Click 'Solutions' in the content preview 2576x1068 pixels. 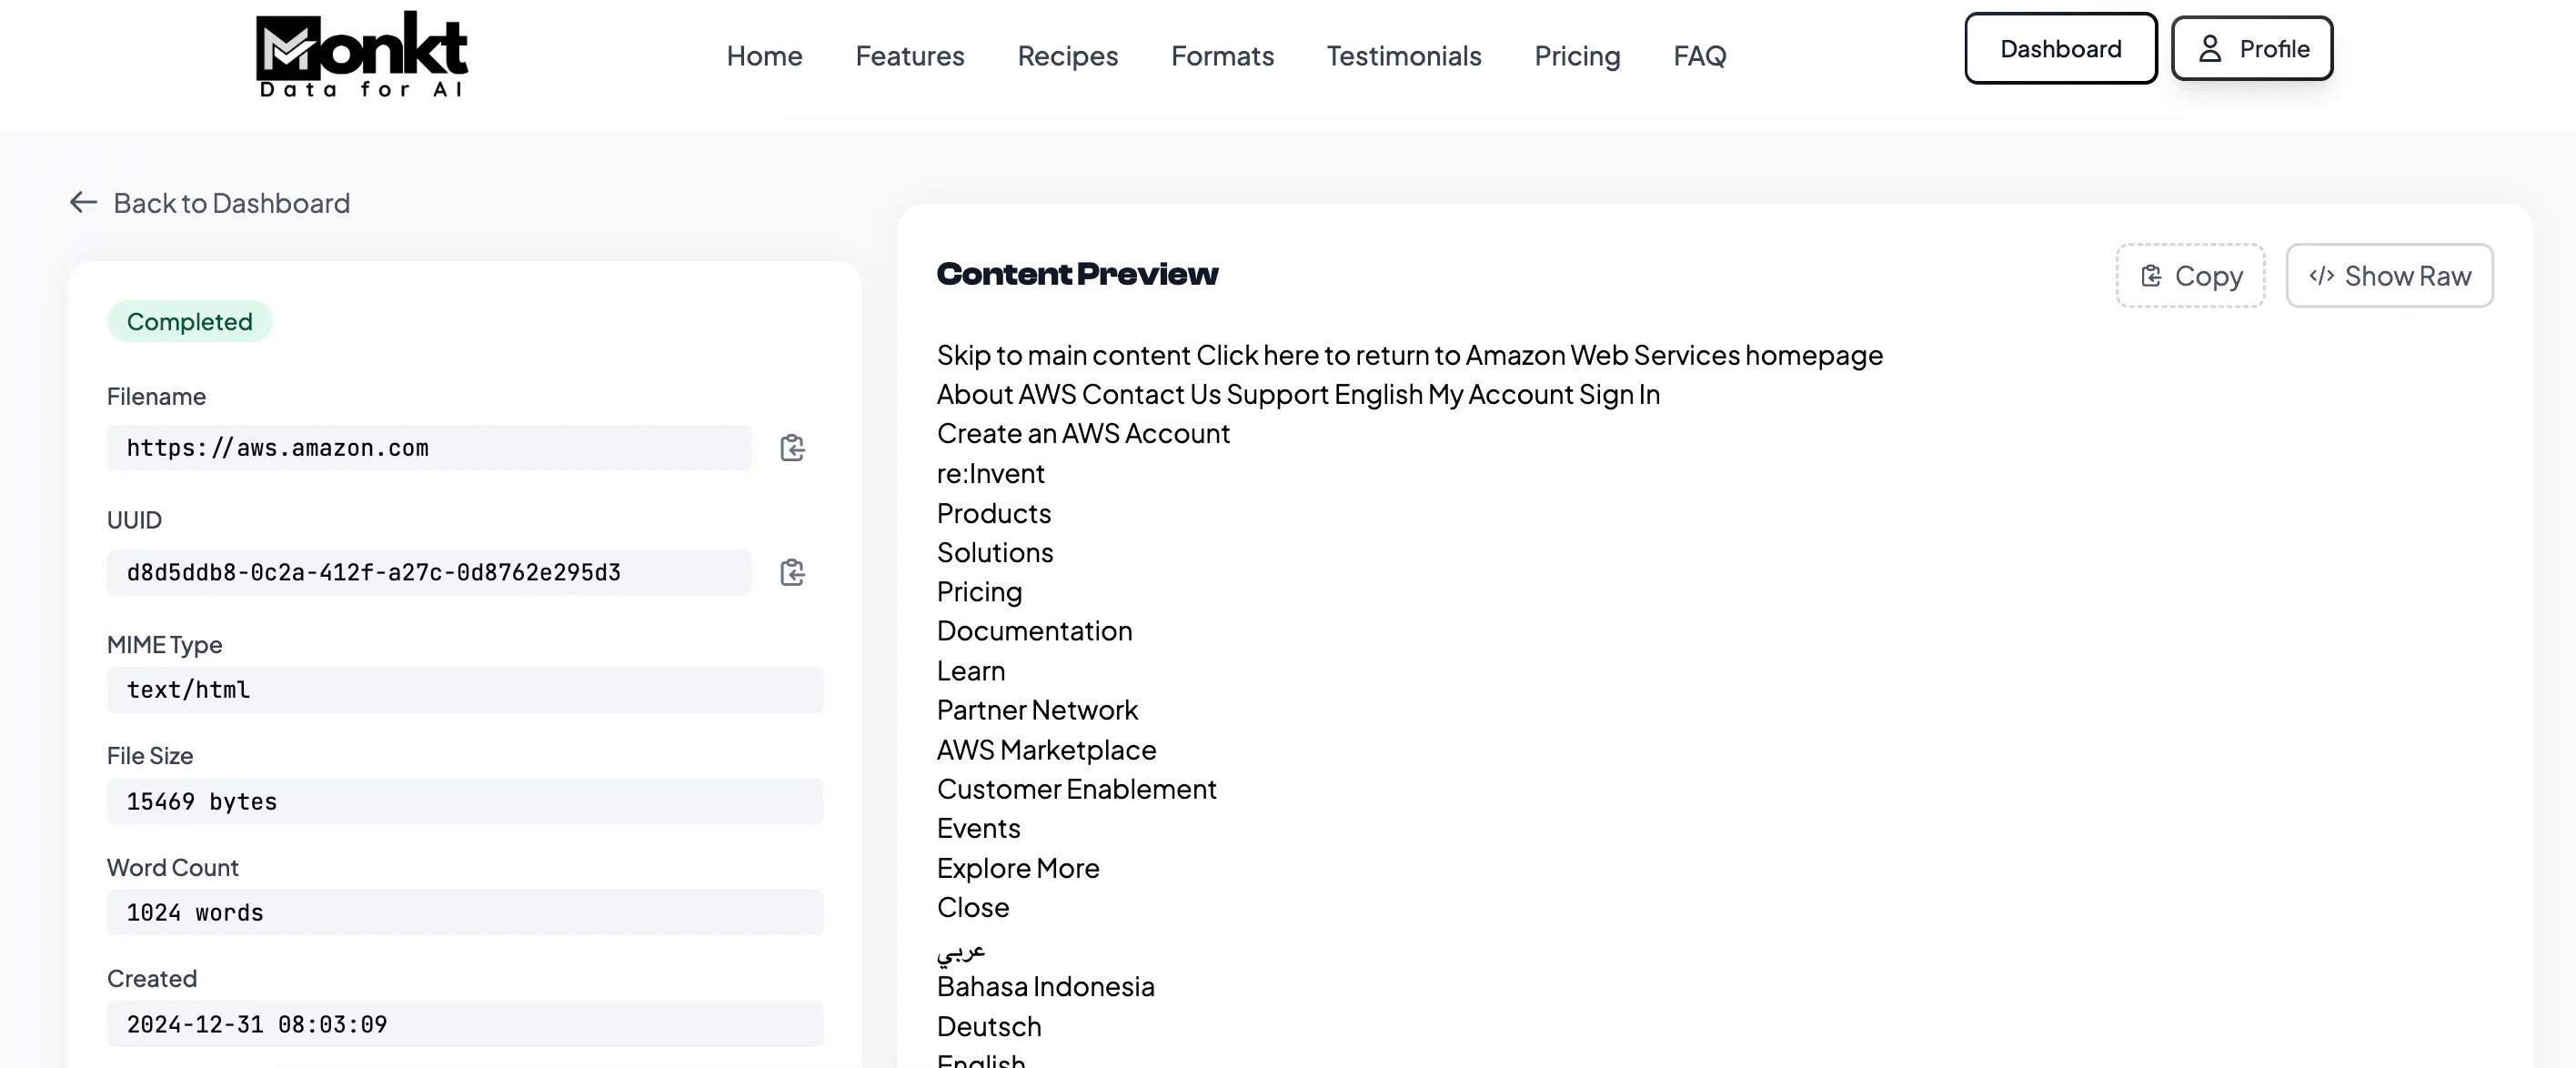point(995,552)
